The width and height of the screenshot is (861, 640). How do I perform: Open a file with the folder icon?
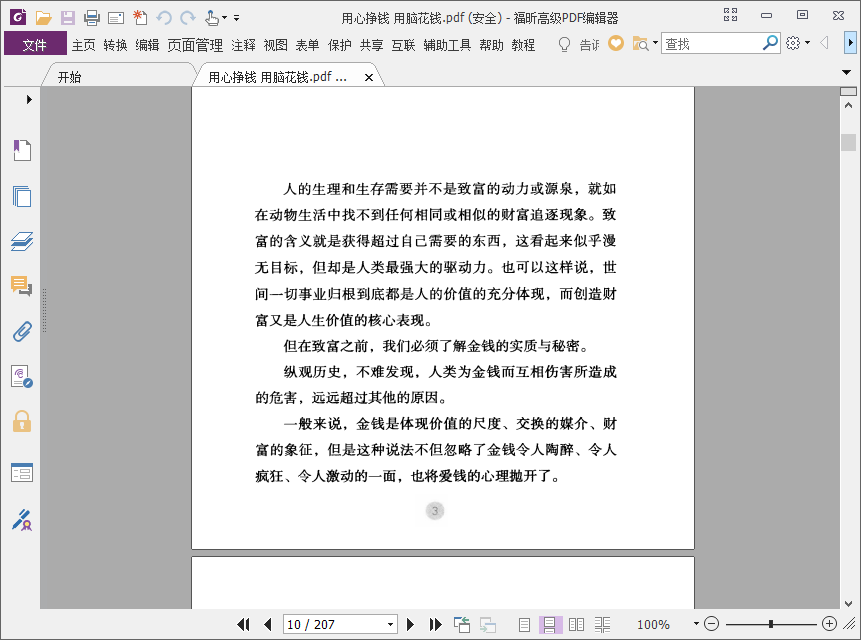(x=43, y=18)
